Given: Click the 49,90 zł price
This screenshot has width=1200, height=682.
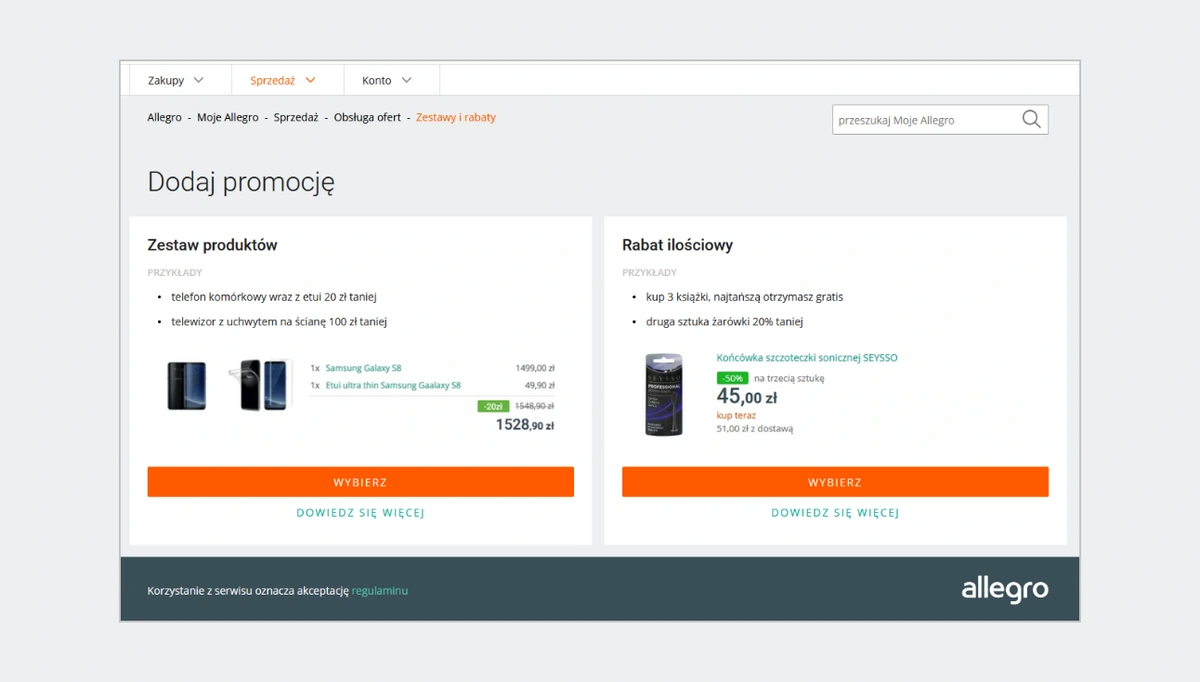Looking at the screenshot, I should 539,385.
